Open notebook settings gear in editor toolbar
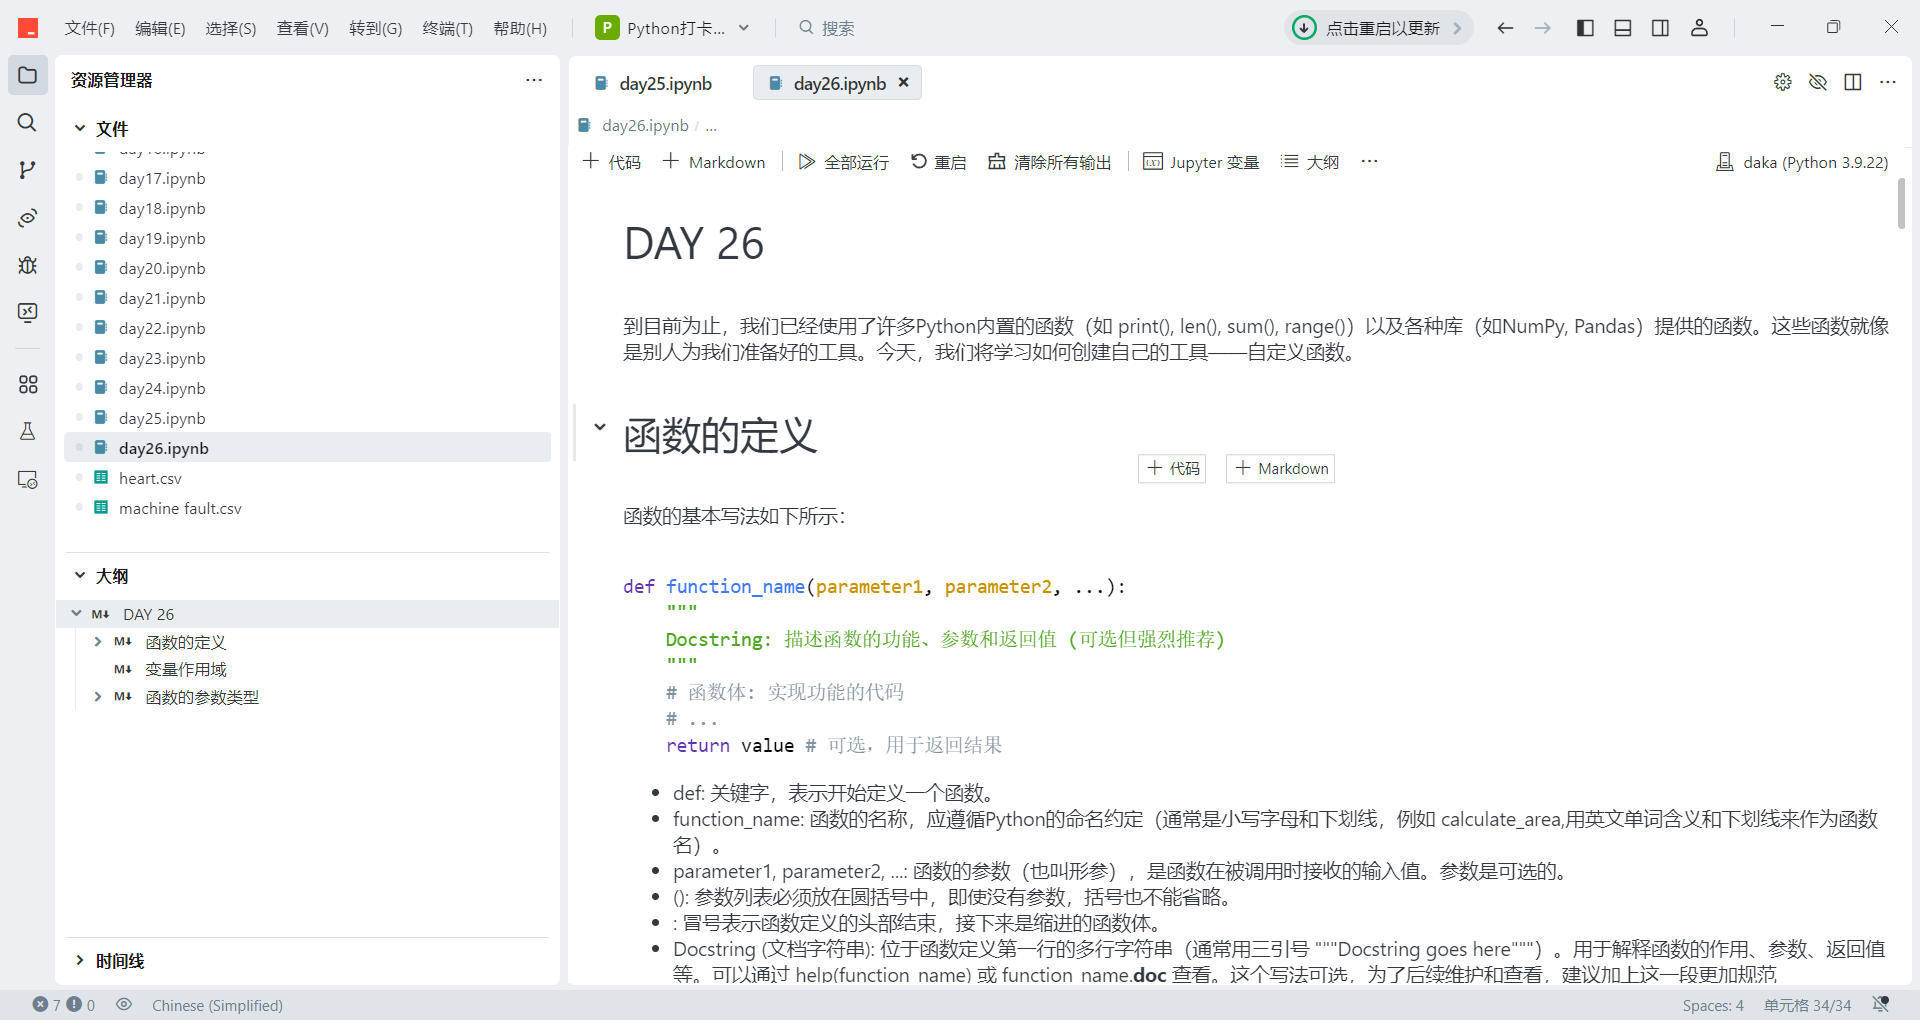The width and height of the screenshot is (1920, 1020). (1783, 82)
